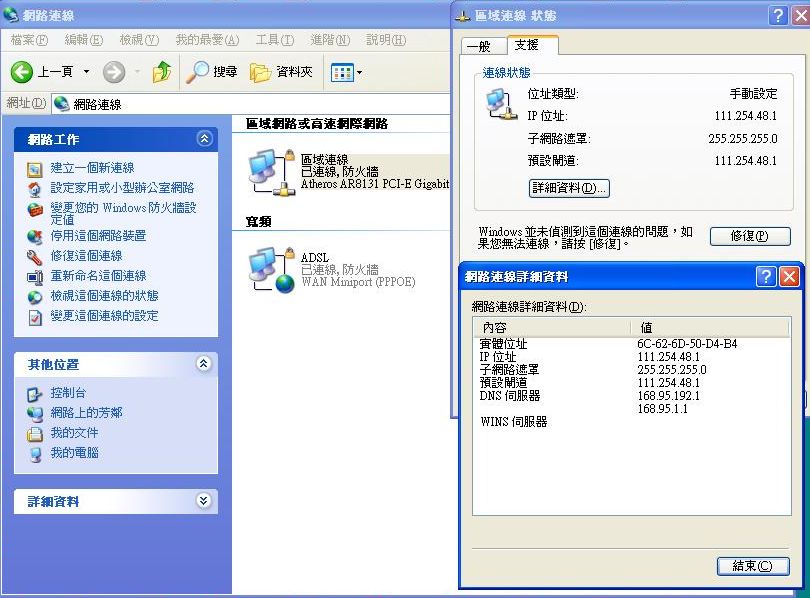Open the 說明(H) menu
The height and width of the screenshot is (598, 810).
click(386, 40)
